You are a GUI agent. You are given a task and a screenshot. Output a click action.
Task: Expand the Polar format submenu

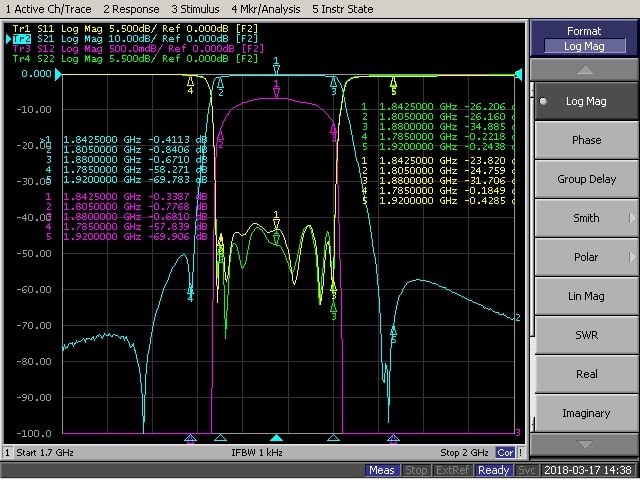(585, 257)
